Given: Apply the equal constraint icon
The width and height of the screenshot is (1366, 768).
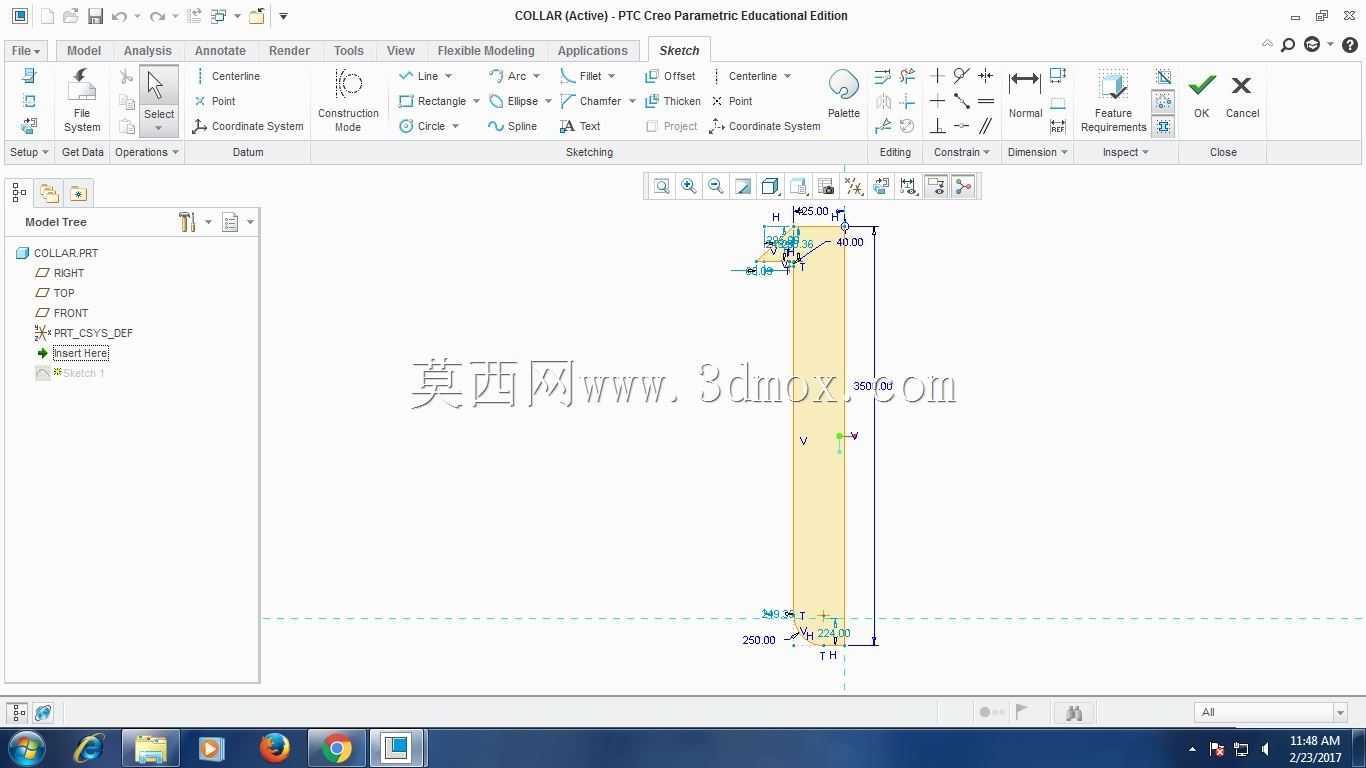Looking at the screenshot, I should 985,101.
